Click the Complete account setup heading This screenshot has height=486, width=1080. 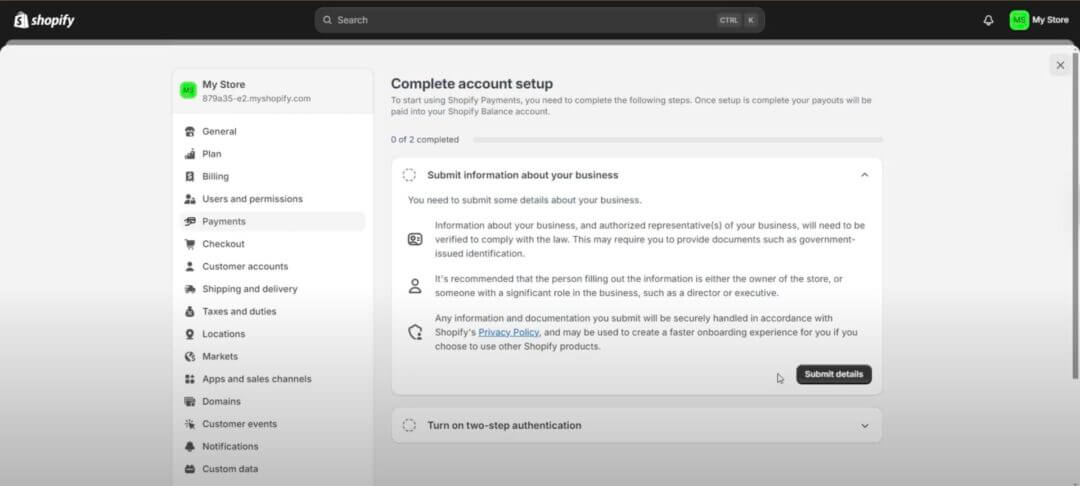[472, 84]
